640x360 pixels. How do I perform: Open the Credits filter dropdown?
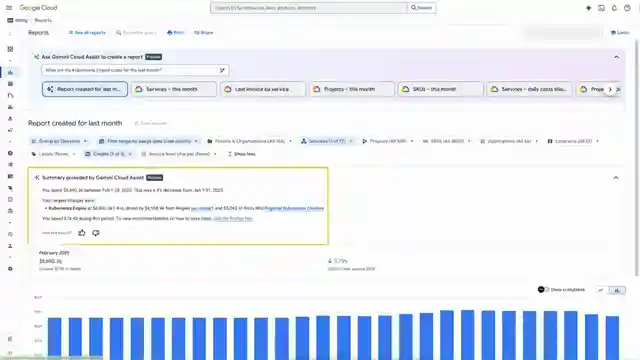[108, 154]
